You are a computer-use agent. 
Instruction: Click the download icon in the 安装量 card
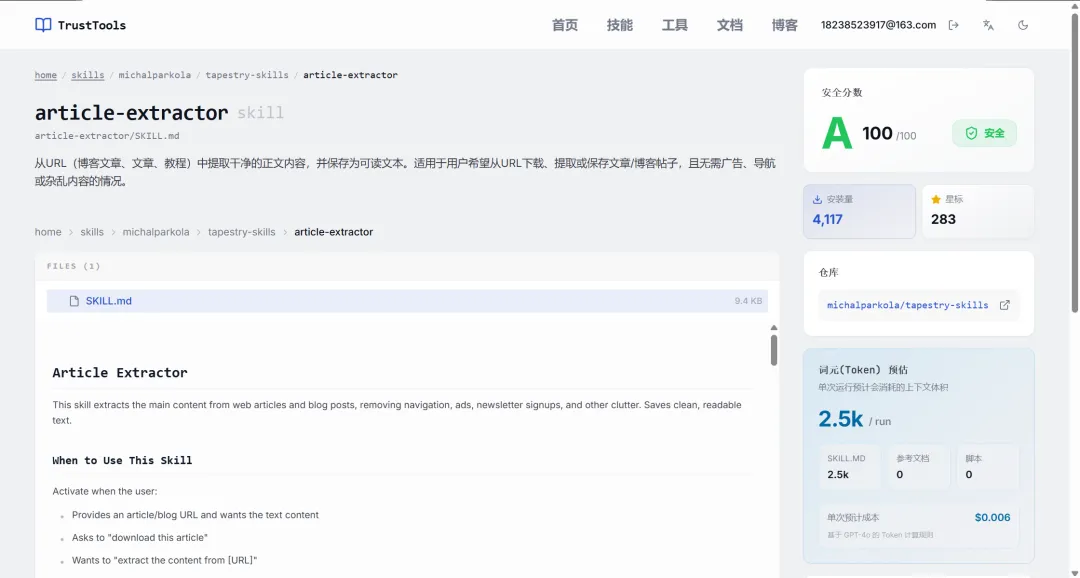click(817, 200)
